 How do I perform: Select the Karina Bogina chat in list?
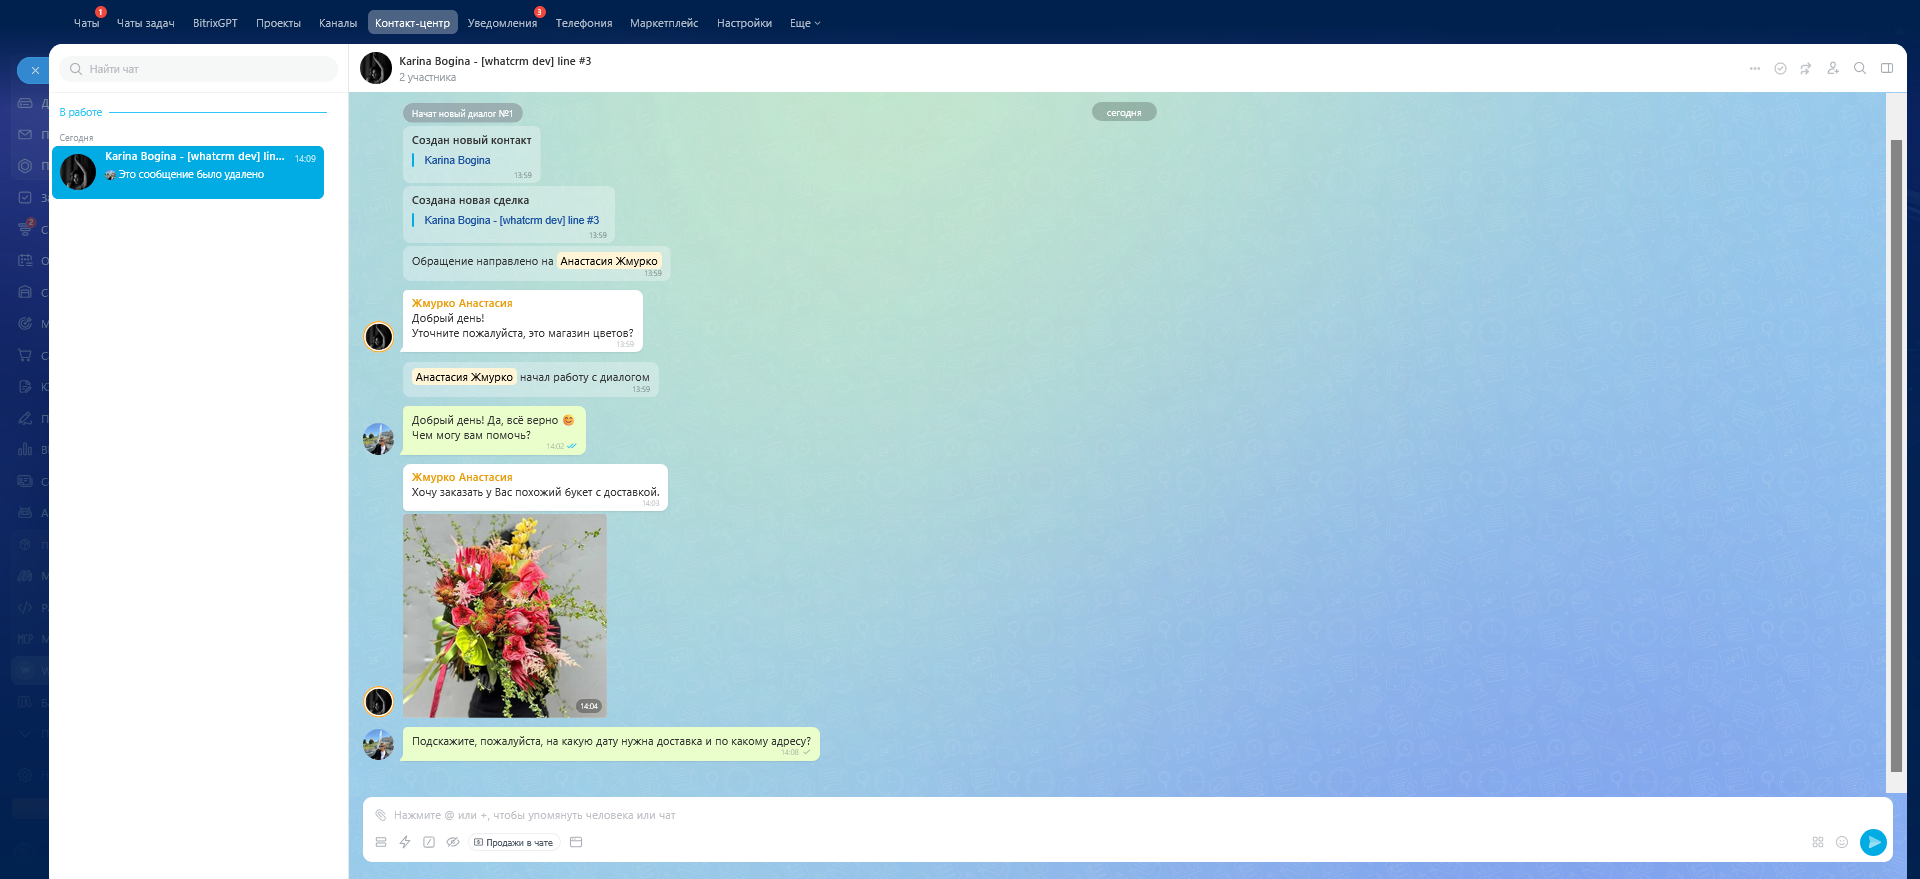[x=188, y=172]
